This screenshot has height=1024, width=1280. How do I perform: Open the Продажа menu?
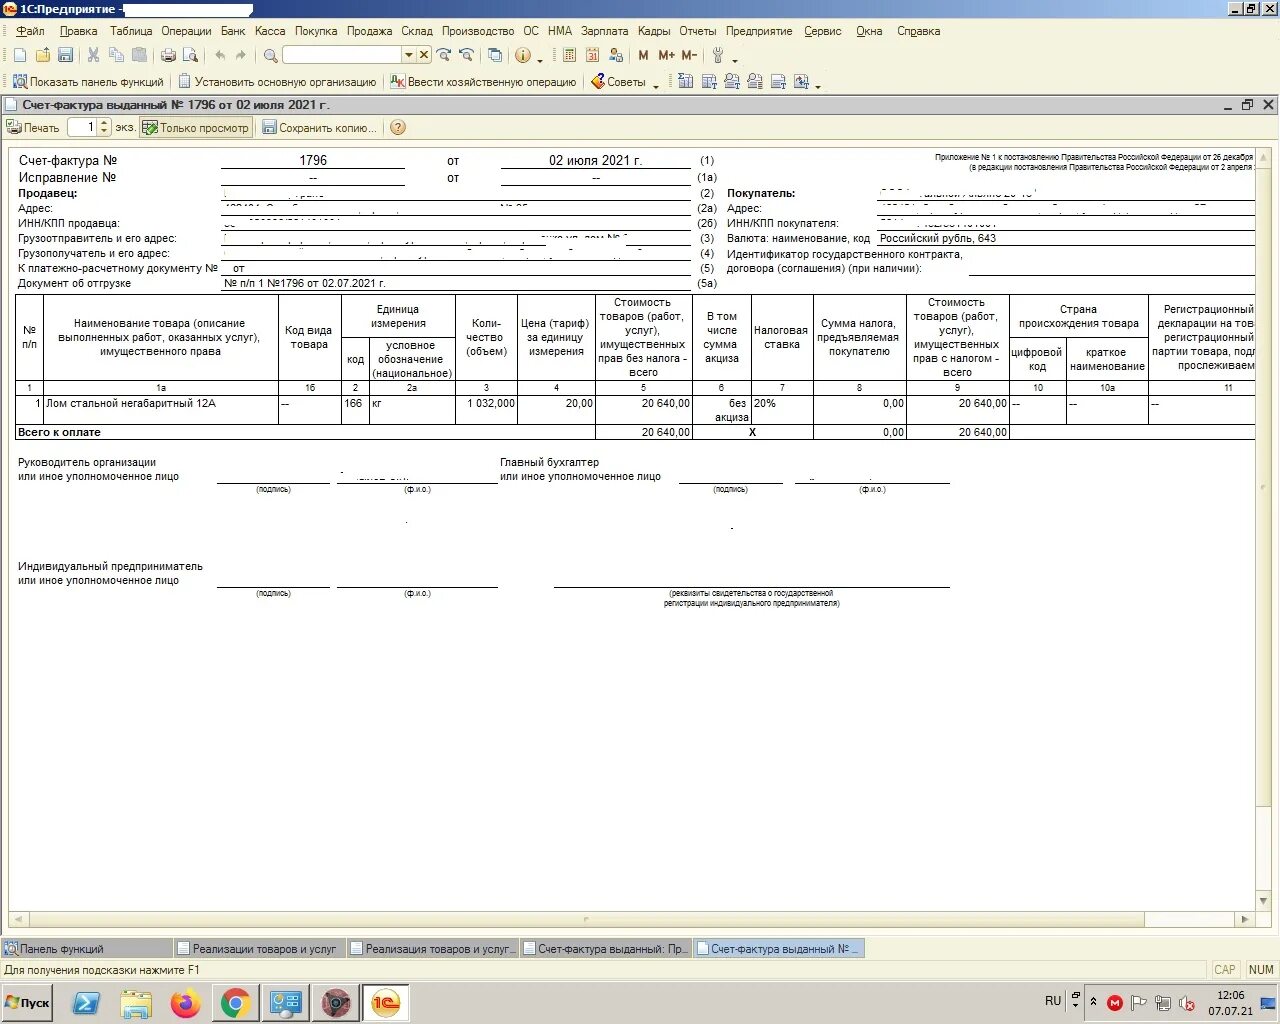[369, 31]
